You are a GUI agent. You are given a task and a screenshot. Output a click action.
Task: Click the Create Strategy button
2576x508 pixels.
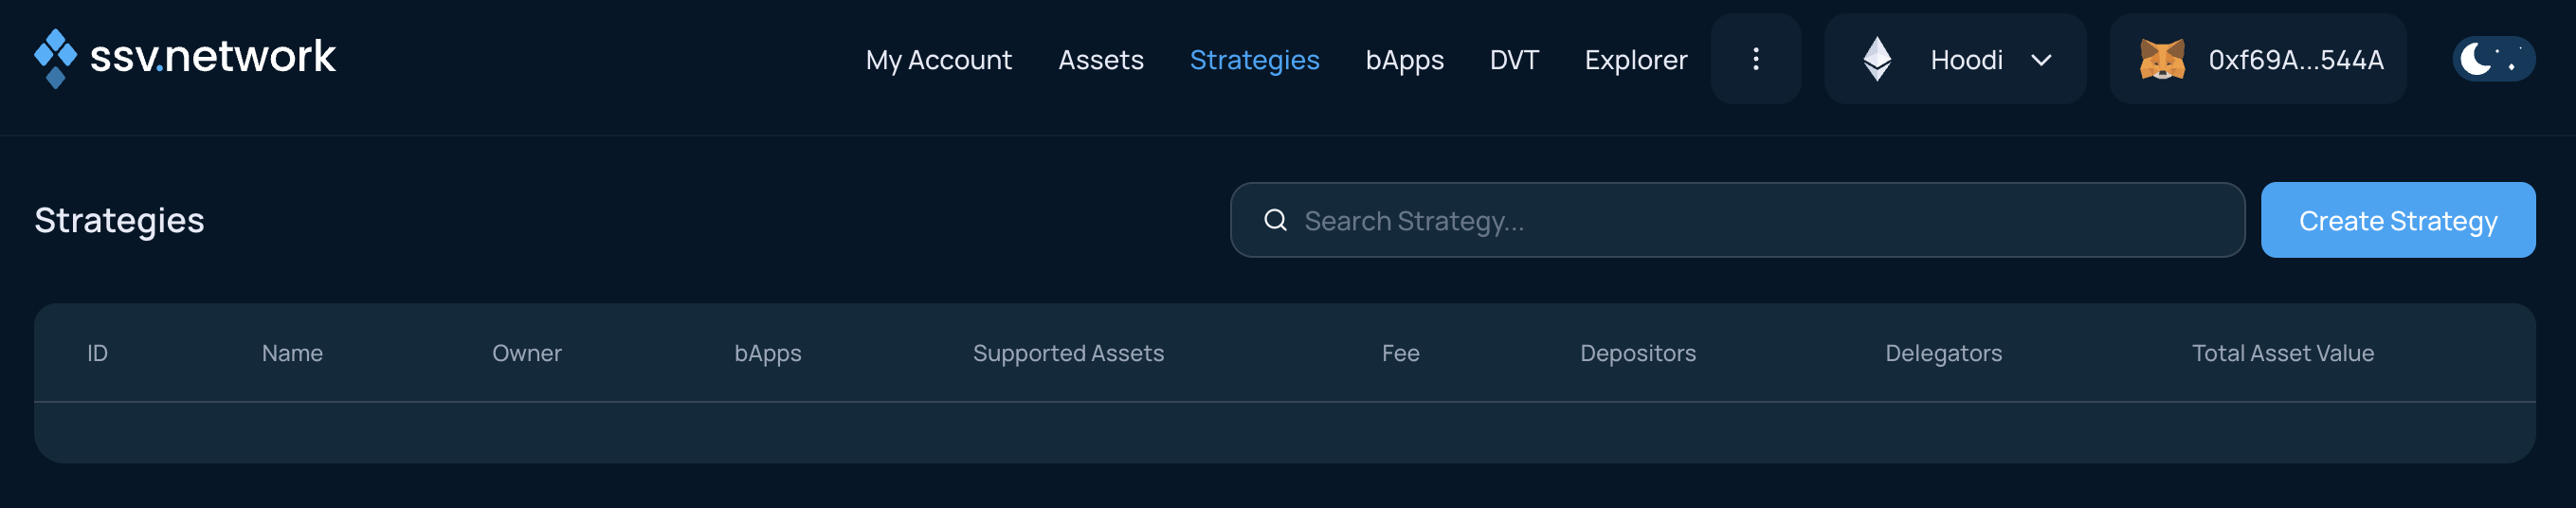[2397, 220]
